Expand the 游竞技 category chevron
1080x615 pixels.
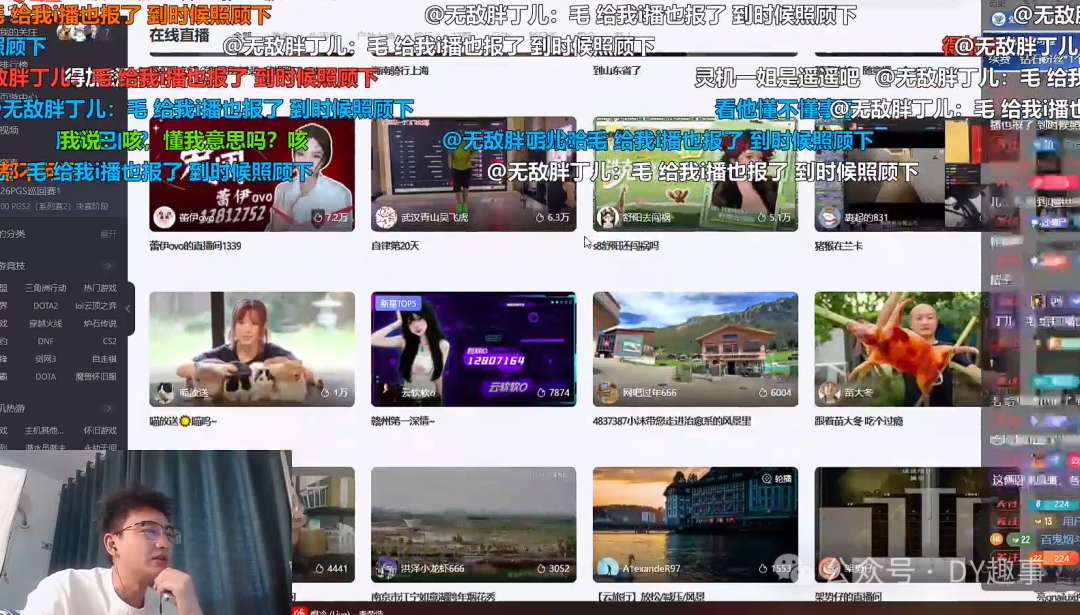[109, 266]
